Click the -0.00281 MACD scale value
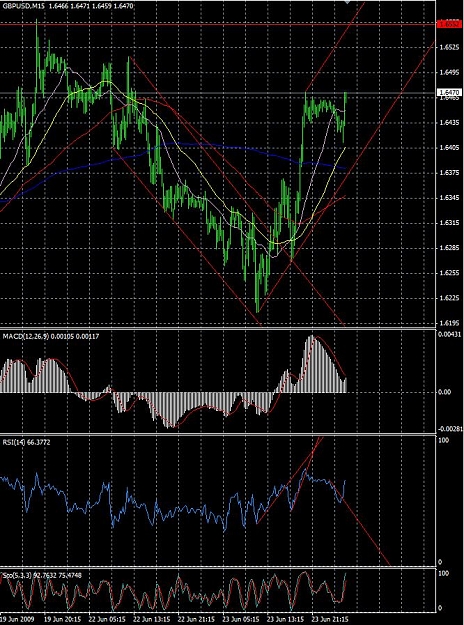This screenshot has width=464, height=625. pyautogui.click(x=450, y=429)
